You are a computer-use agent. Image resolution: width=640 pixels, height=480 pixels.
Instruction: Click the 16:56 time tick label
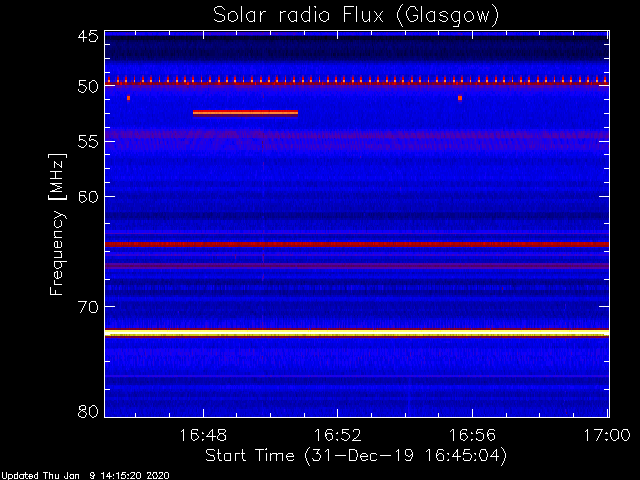(472, 435)
